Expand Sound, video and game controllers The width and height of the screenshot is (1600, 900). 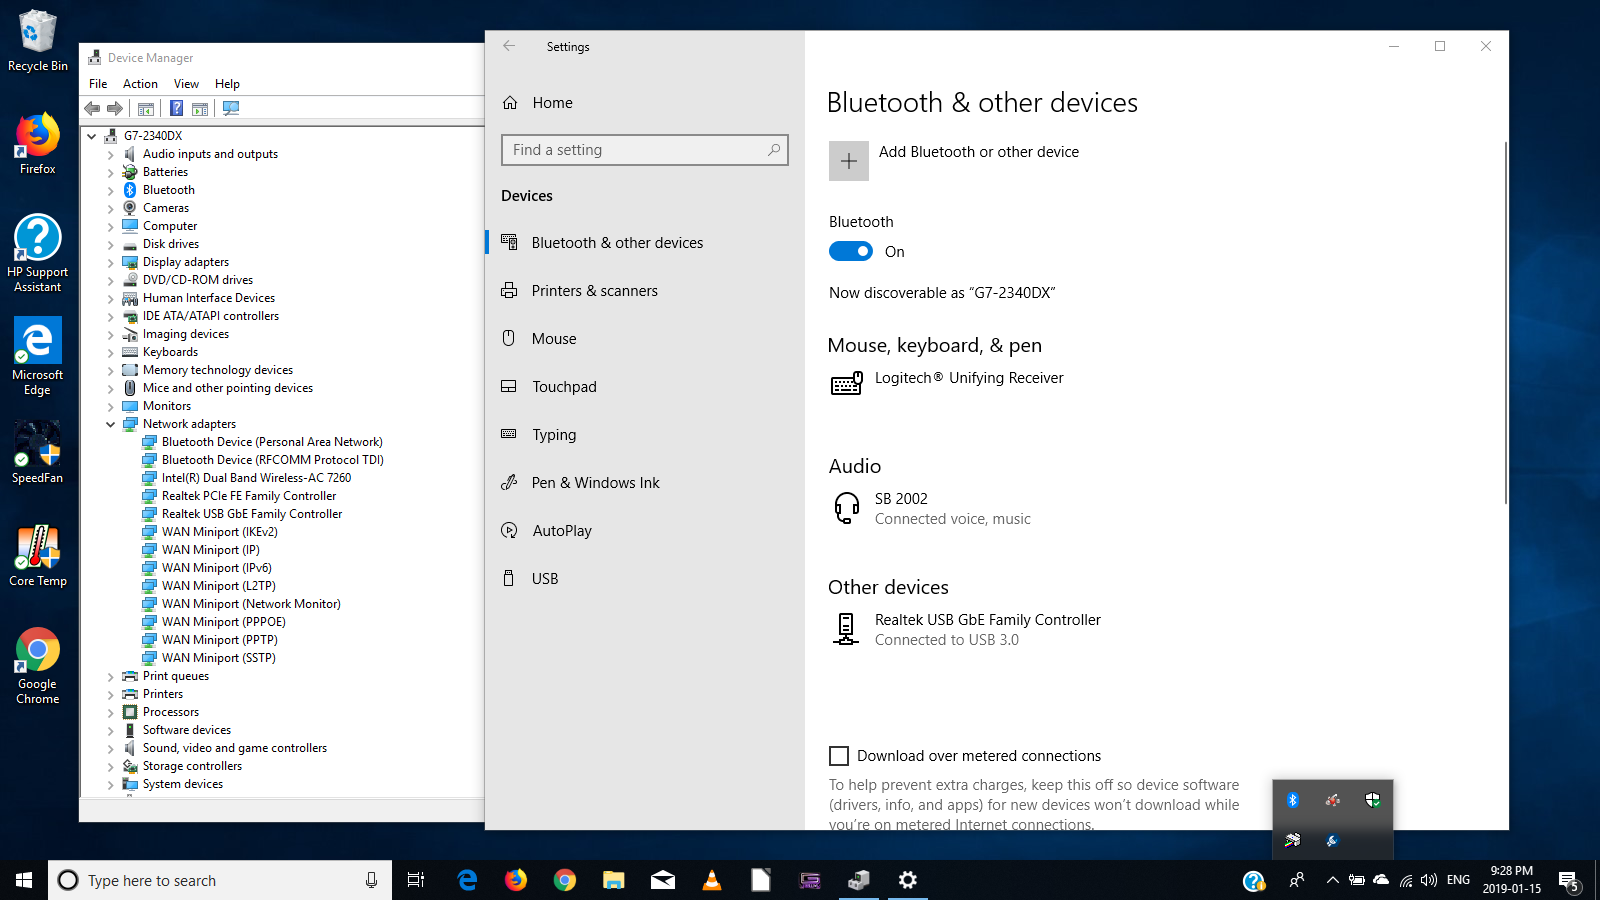click(x=110, y=748)
